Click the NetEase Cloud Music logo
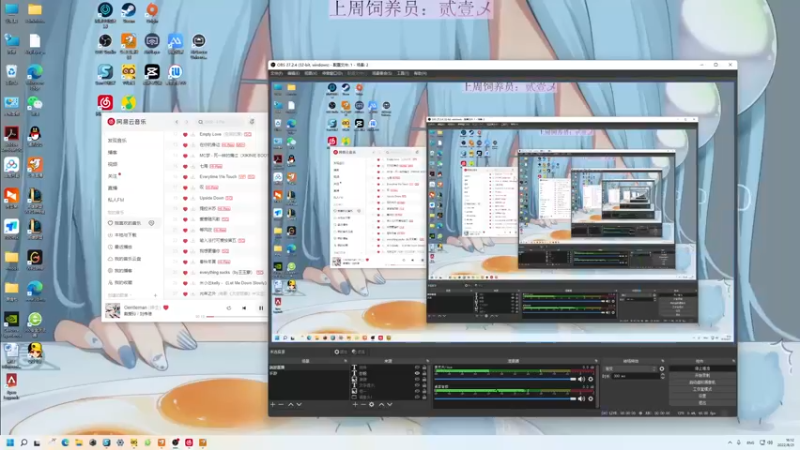Screen dimensions: 800x450 (x=127, y=122)
